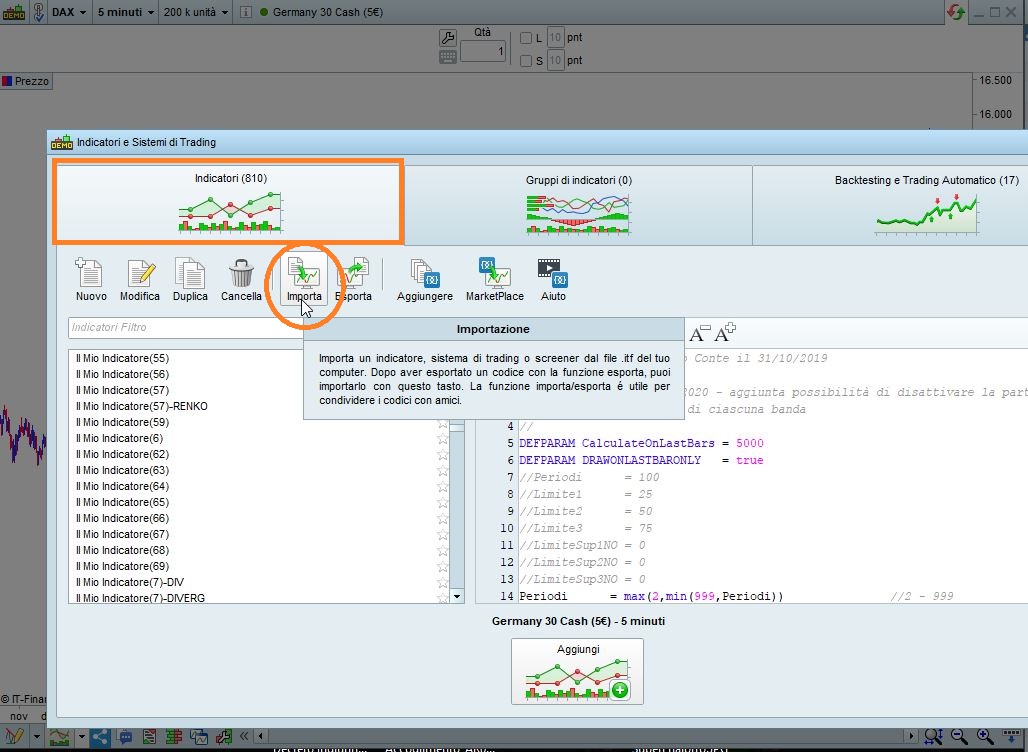Click the Modifica edit icon
Image resolution: width=1028 pixels, height=752 pixels.
[140, 273]
